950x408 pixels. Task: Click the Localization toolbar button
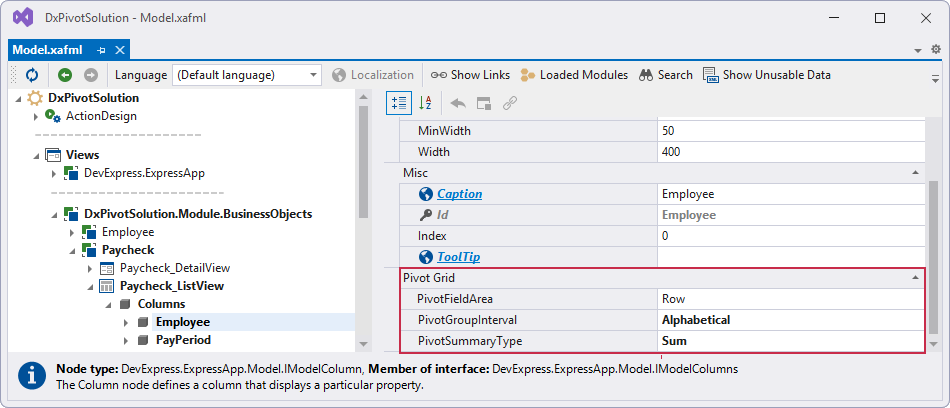point(373,75)
